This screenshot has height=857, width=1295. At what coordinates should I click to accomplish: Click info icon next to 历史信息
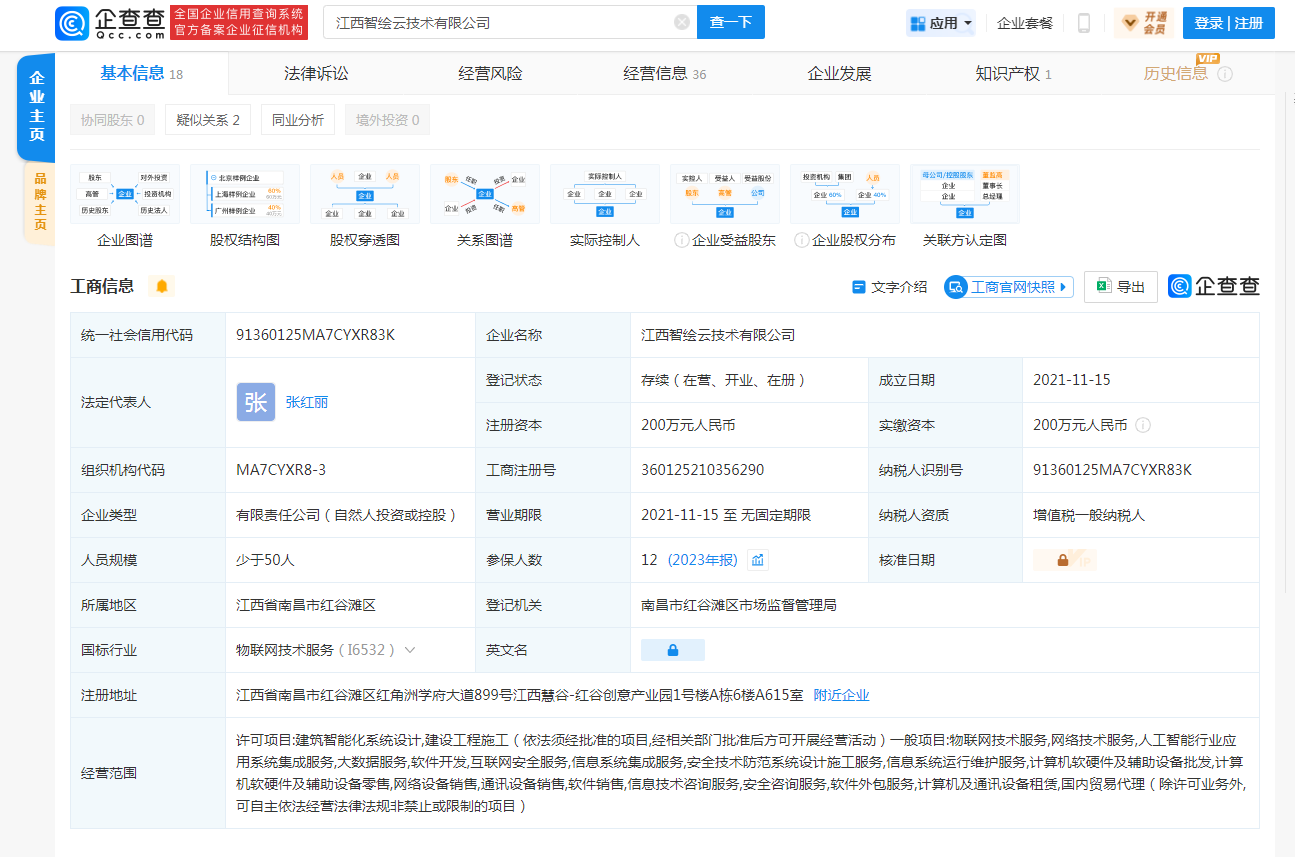point(1225,74)
